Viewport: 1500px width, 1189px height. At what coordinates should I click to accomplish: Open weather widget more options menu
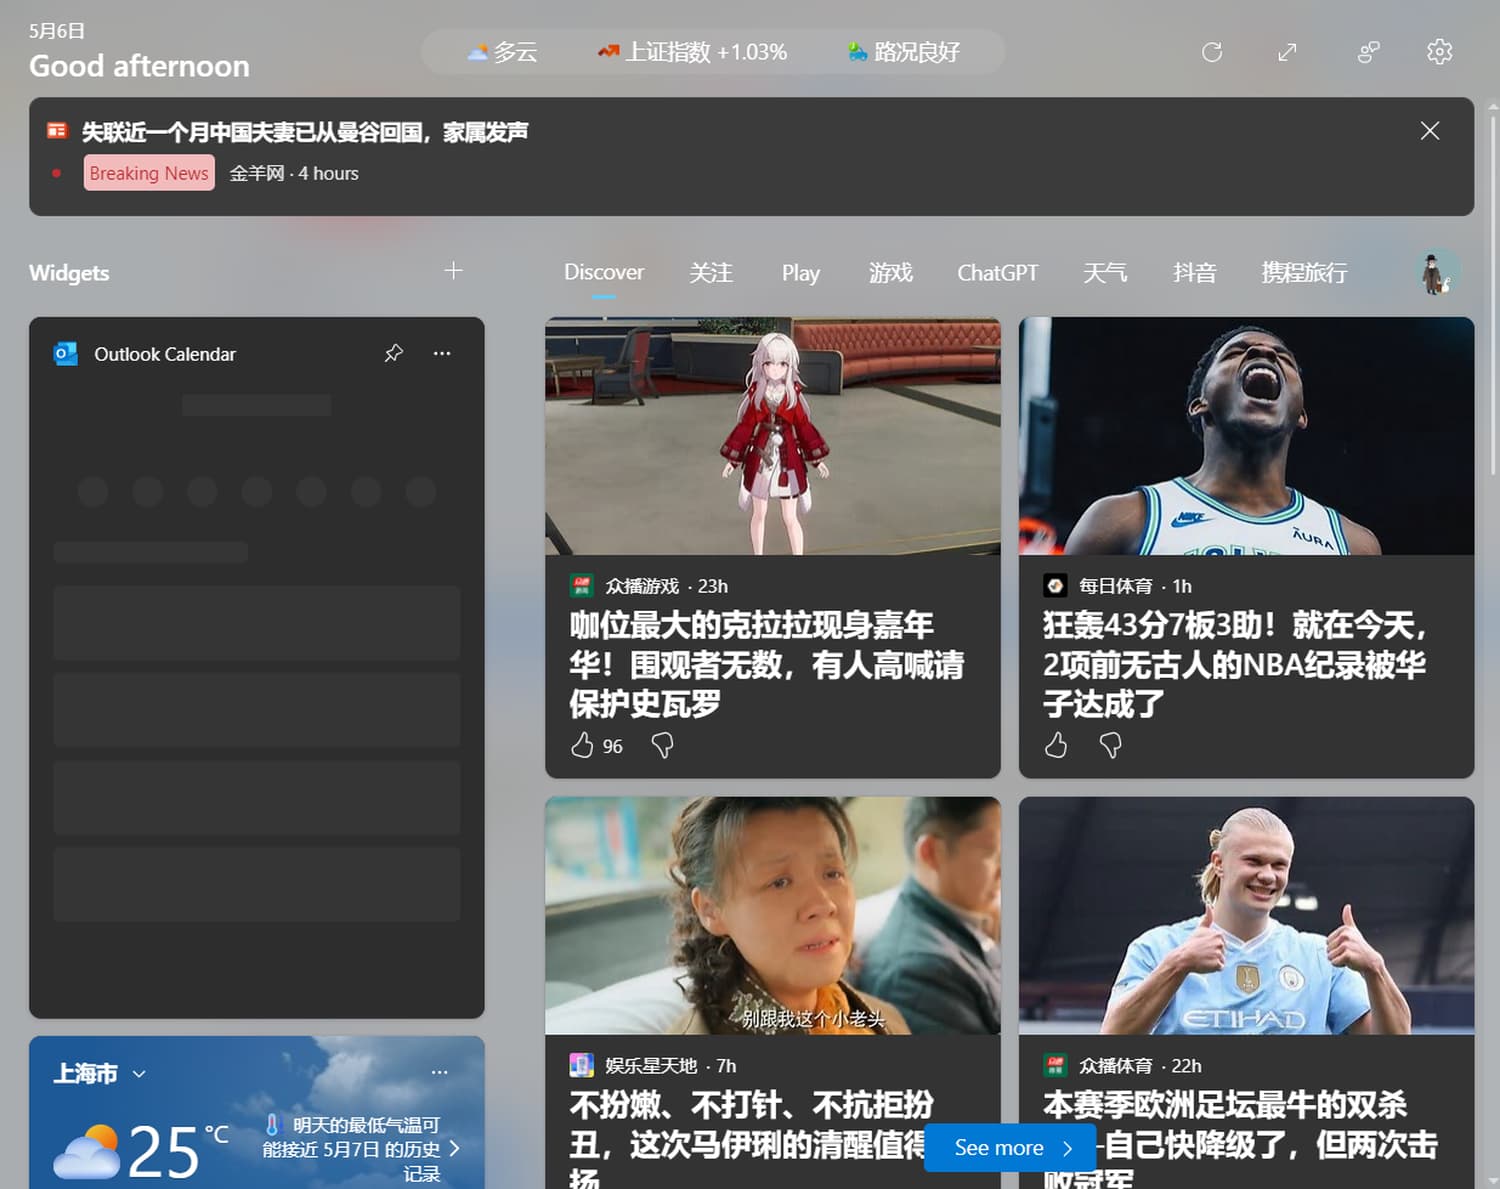(439, 1072)
